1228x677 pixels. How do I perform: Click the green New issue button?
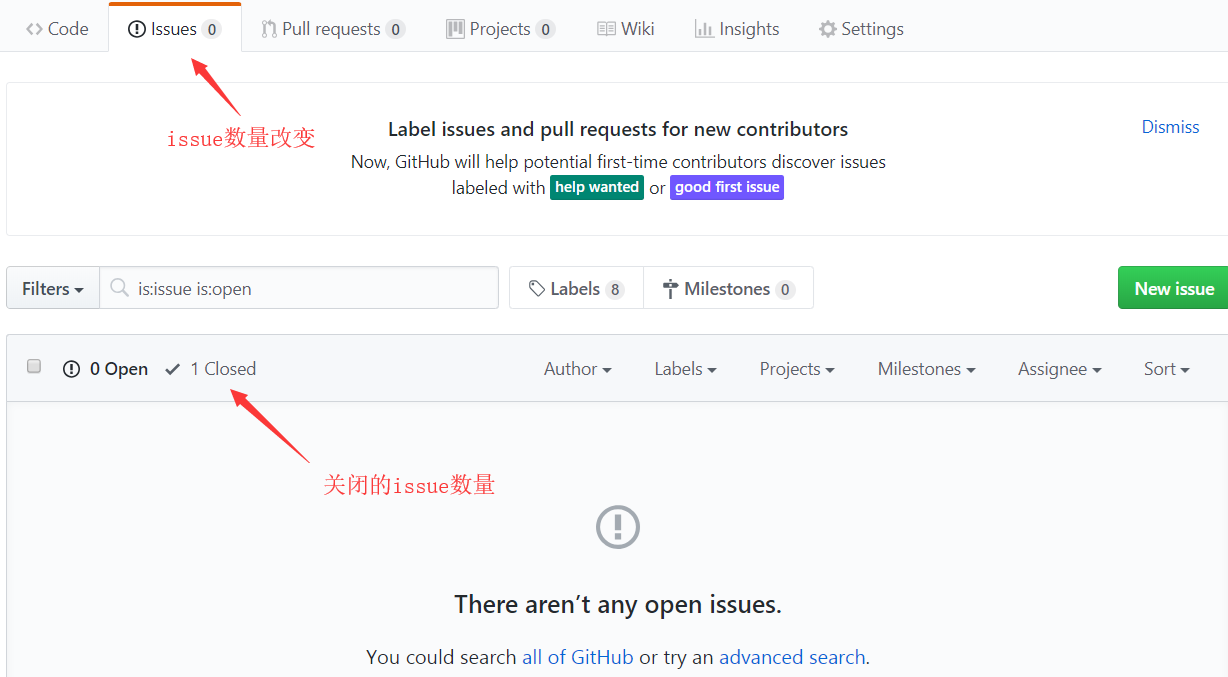pos(1173,288)
